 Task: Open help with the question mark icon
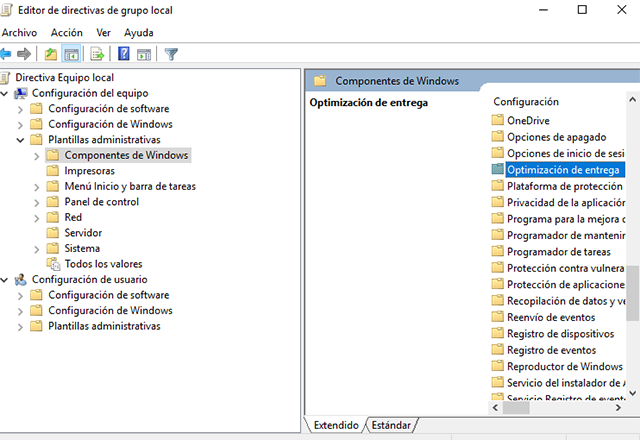click(x=124, y=54)
